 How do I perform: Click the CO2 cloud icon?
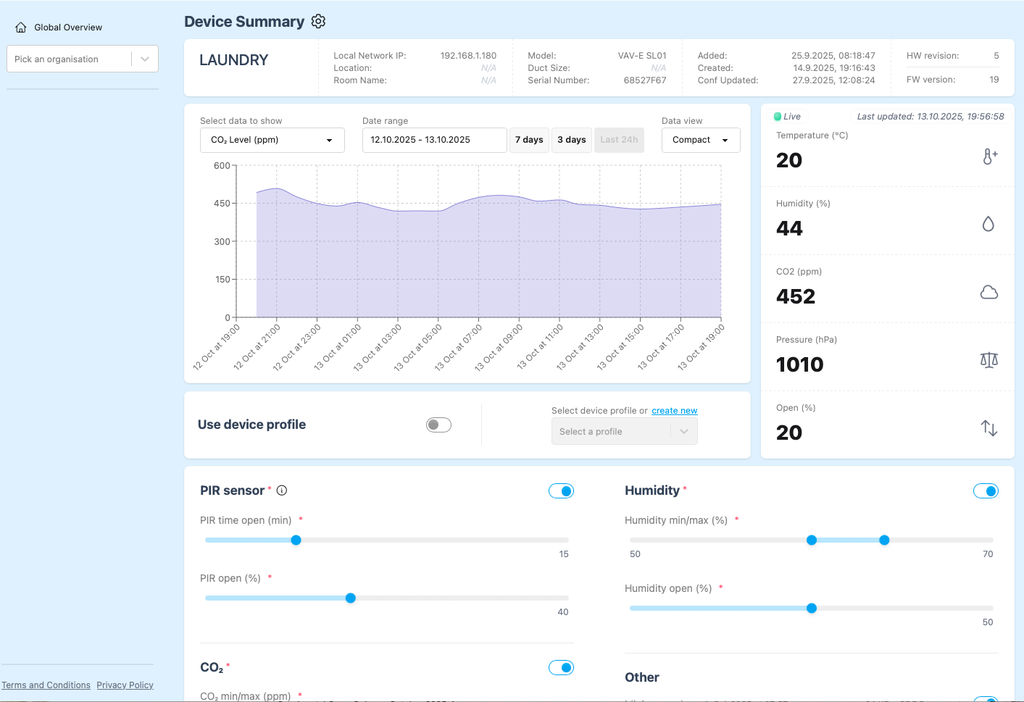click(x=988, y=292)
